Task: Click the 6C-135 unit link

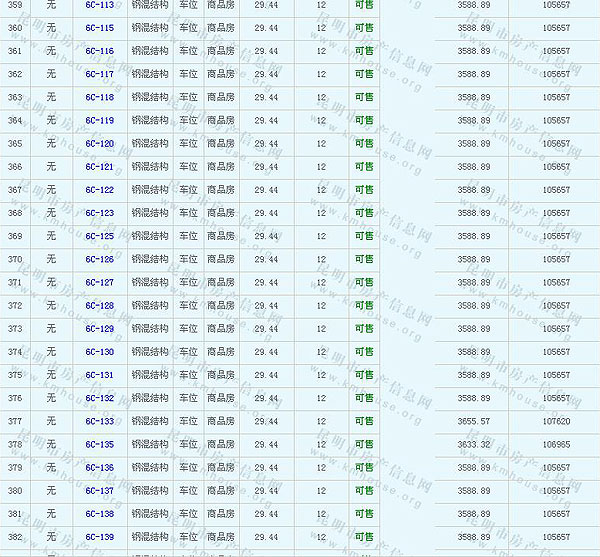Action: [x=99, y=445]
